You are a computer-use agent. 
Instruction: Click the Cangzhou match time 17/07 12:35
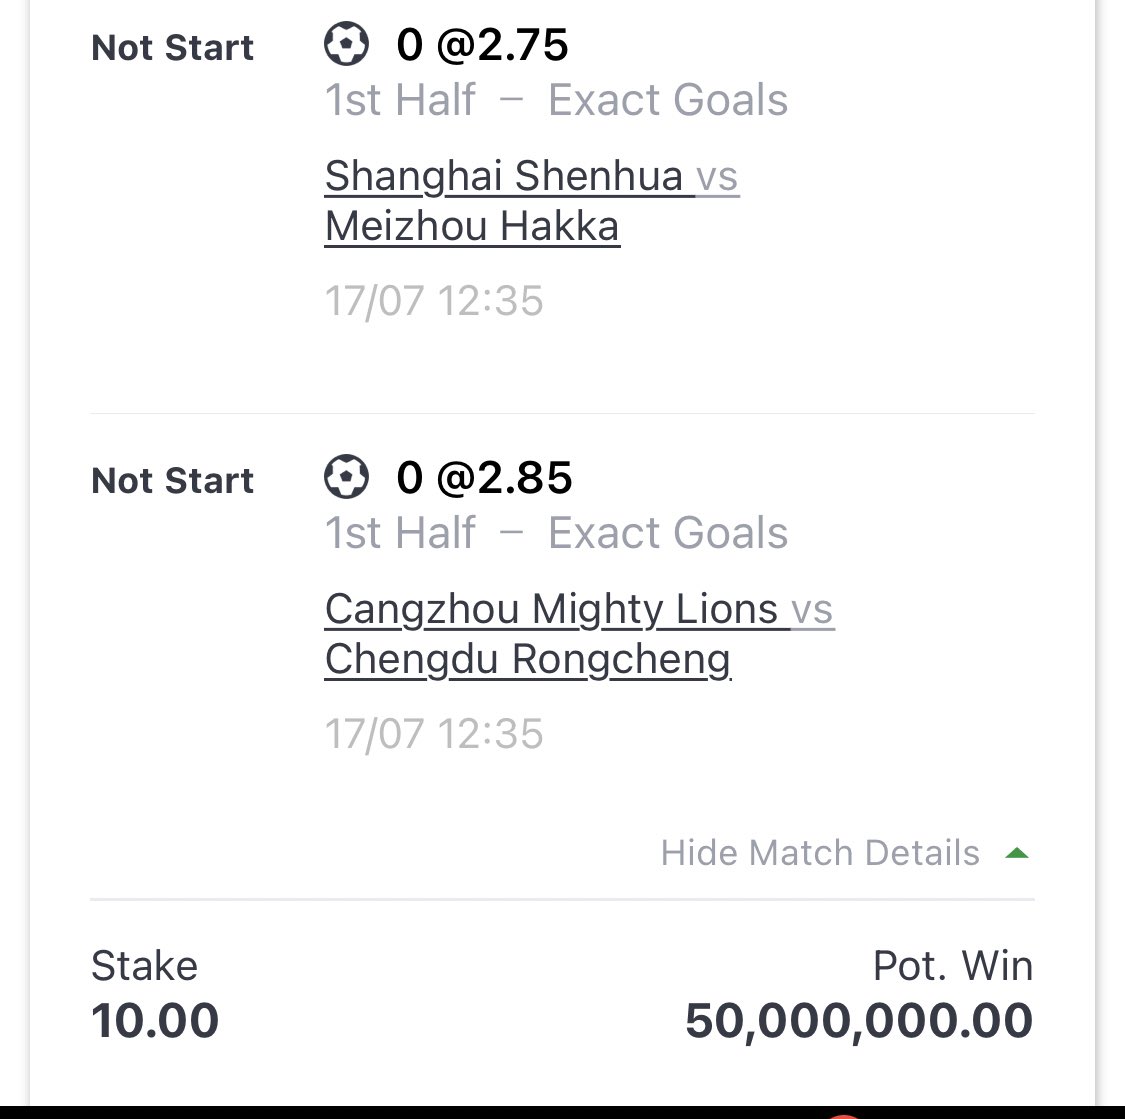pos(434,733)
